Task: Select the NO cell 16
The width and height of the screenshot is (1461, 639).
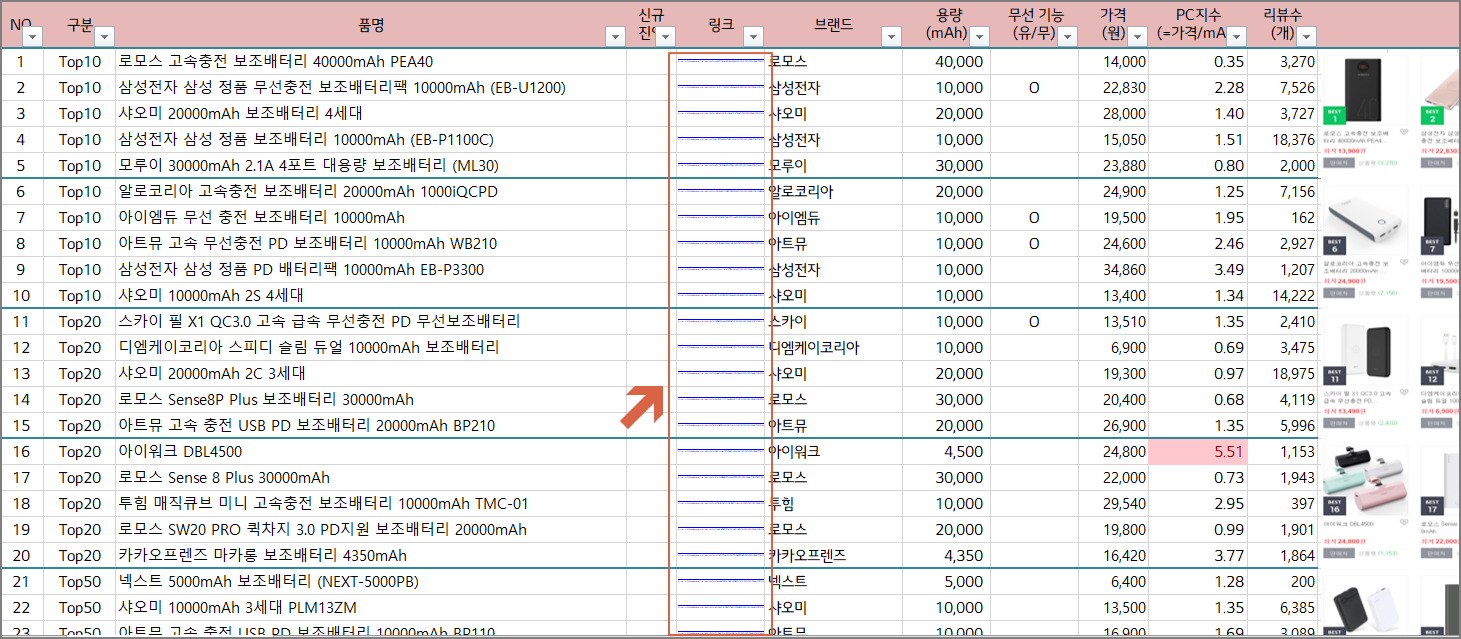Action: pyautogui.click(x=22, y=451)
